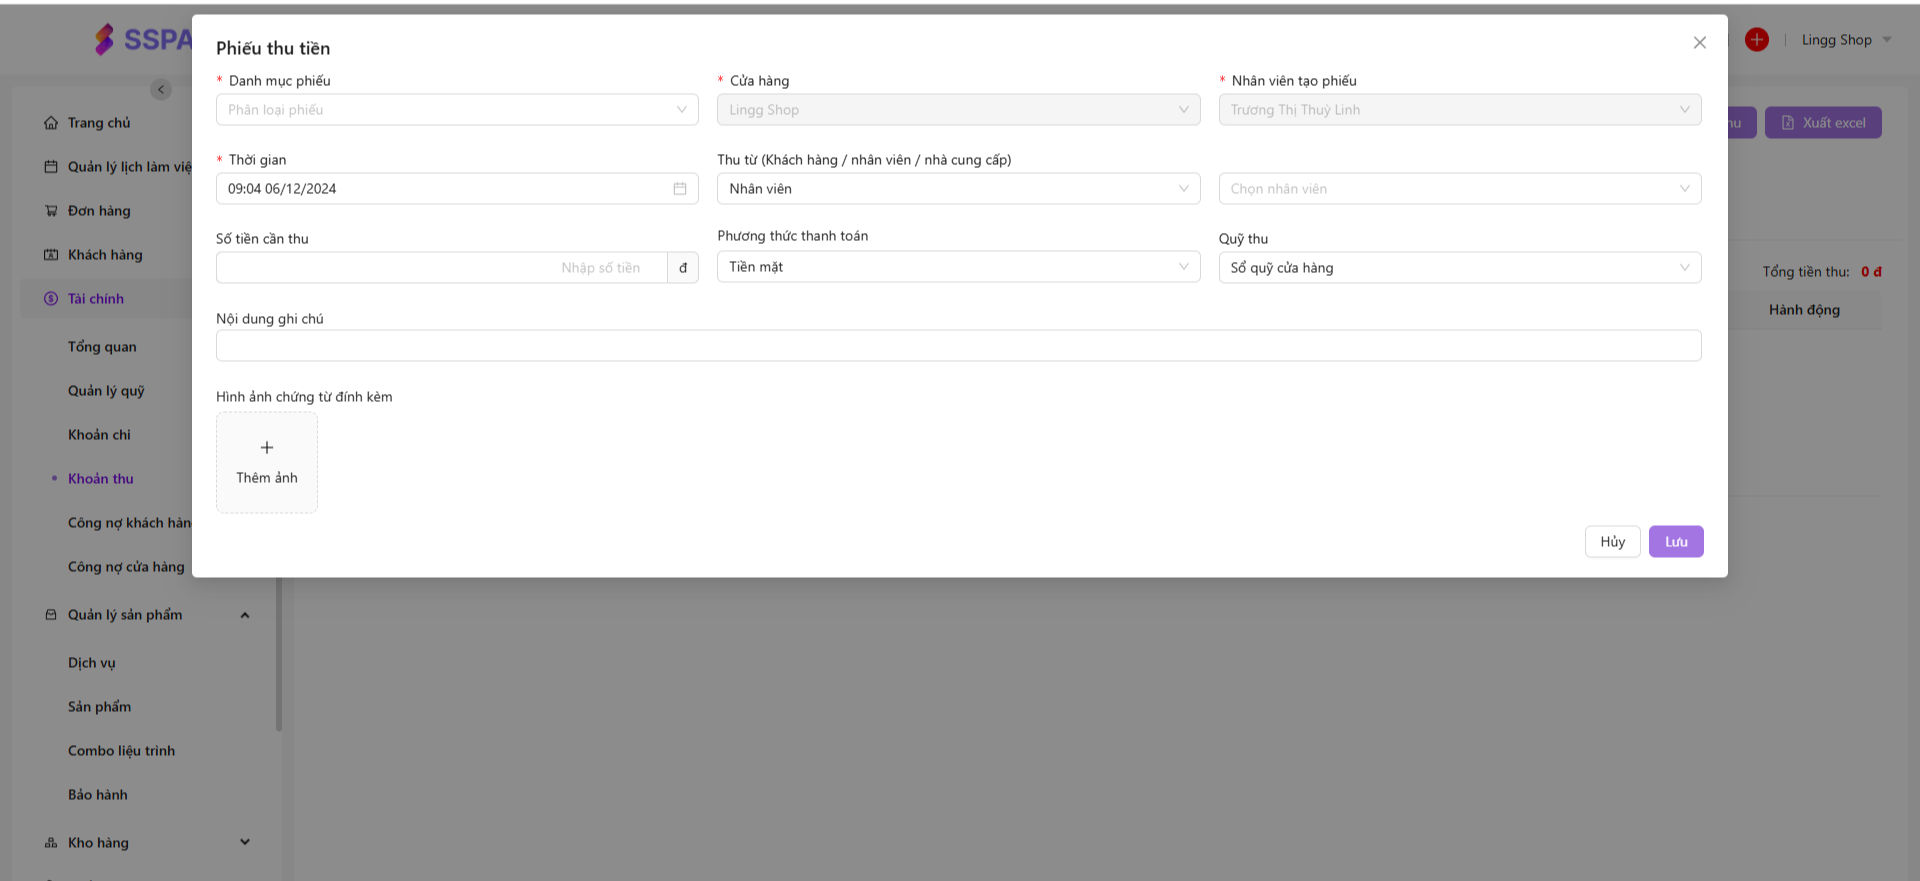The height and width of the screenshot is (881, 1920).
Task: Click the box icon beside Quản lý sản phẩm
Action: point(51,615)
